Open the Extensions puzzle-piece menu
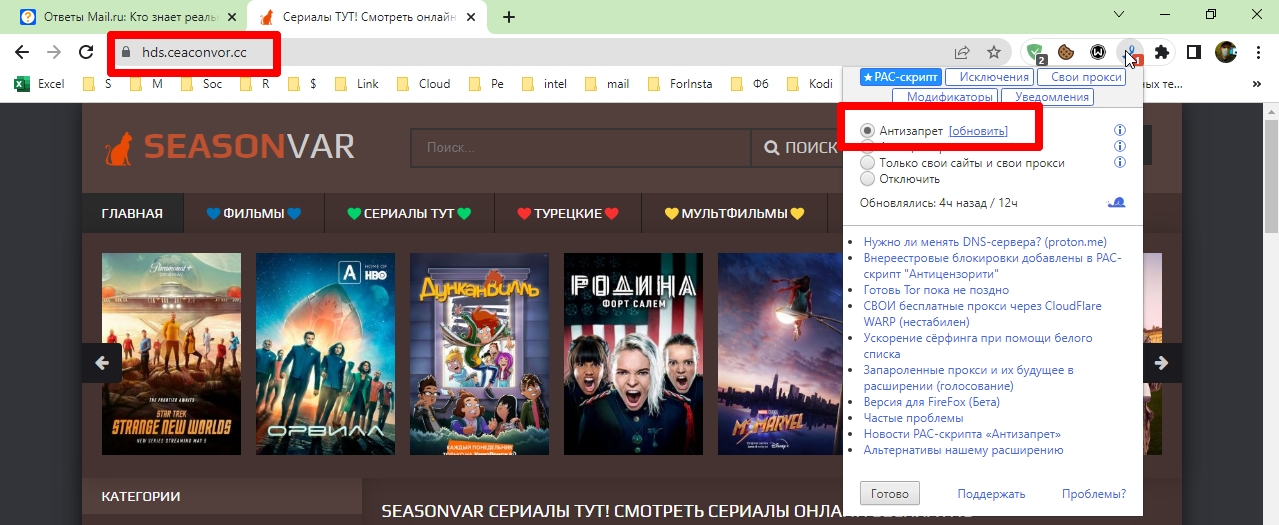The width and height of the screenshot is (1279, 525). point(1161,52)
